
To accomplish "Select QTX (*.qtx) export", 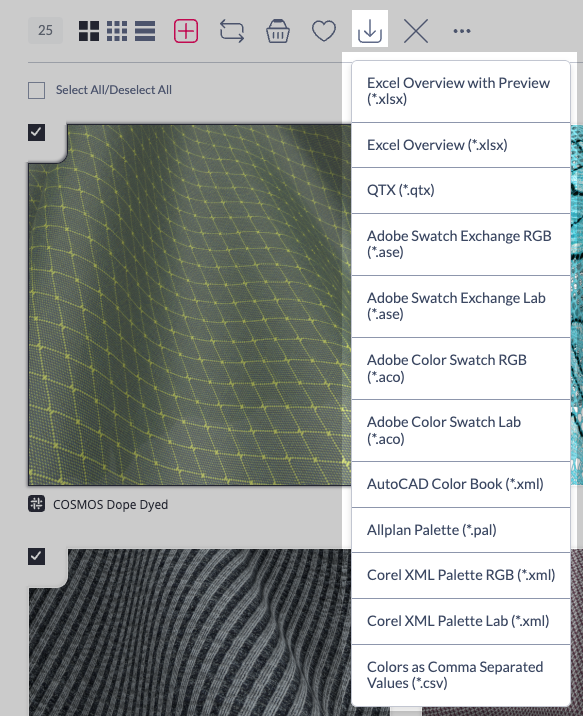I will pos(461,190).
